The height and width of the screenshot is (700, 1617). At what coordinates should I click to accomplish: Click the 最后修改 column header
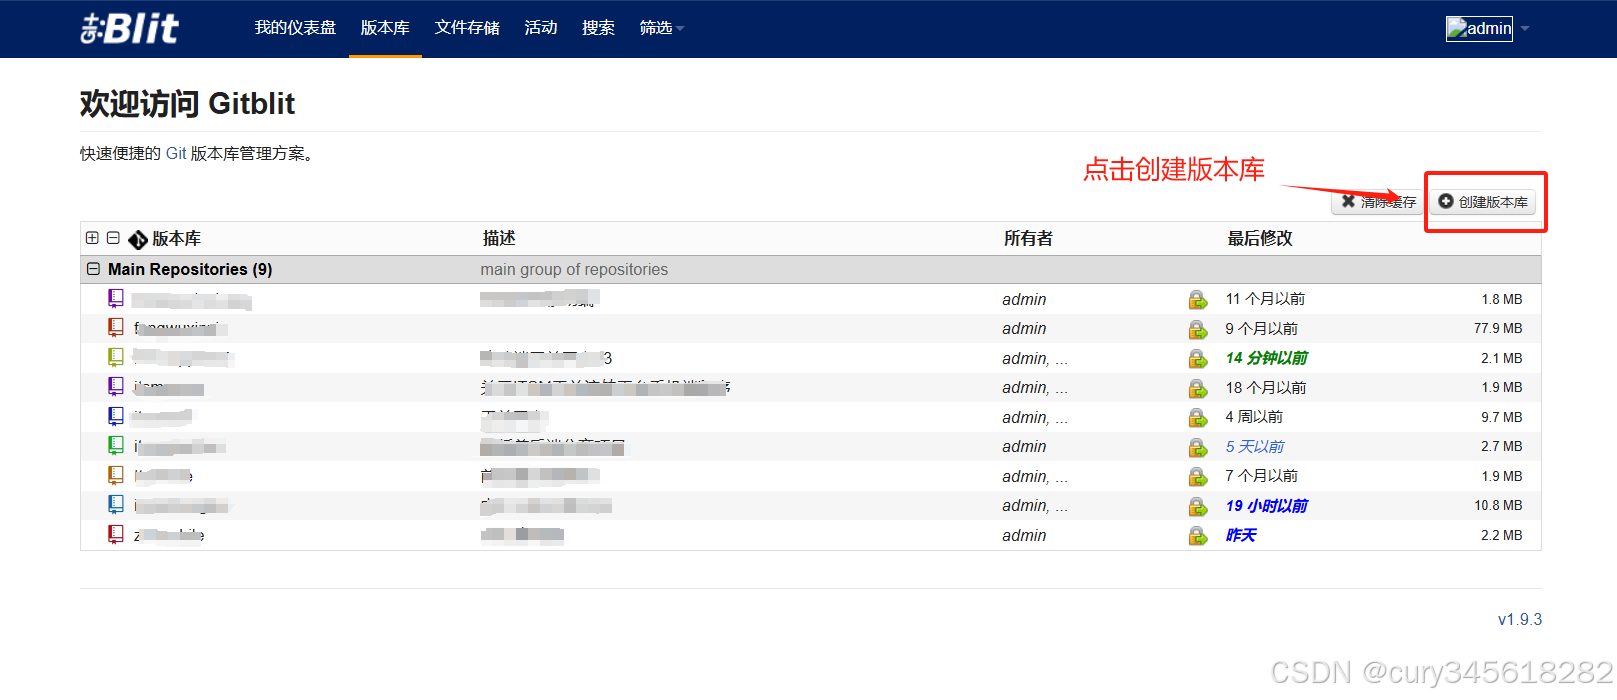(1260, 239)
